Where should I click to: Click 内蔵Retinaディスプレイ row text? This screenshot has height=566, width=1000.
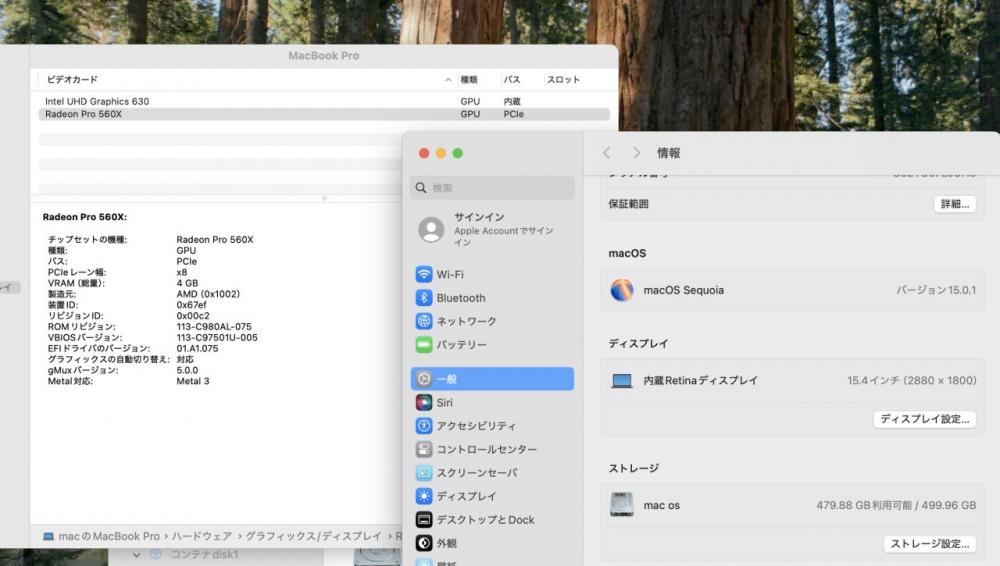[700, 381]
